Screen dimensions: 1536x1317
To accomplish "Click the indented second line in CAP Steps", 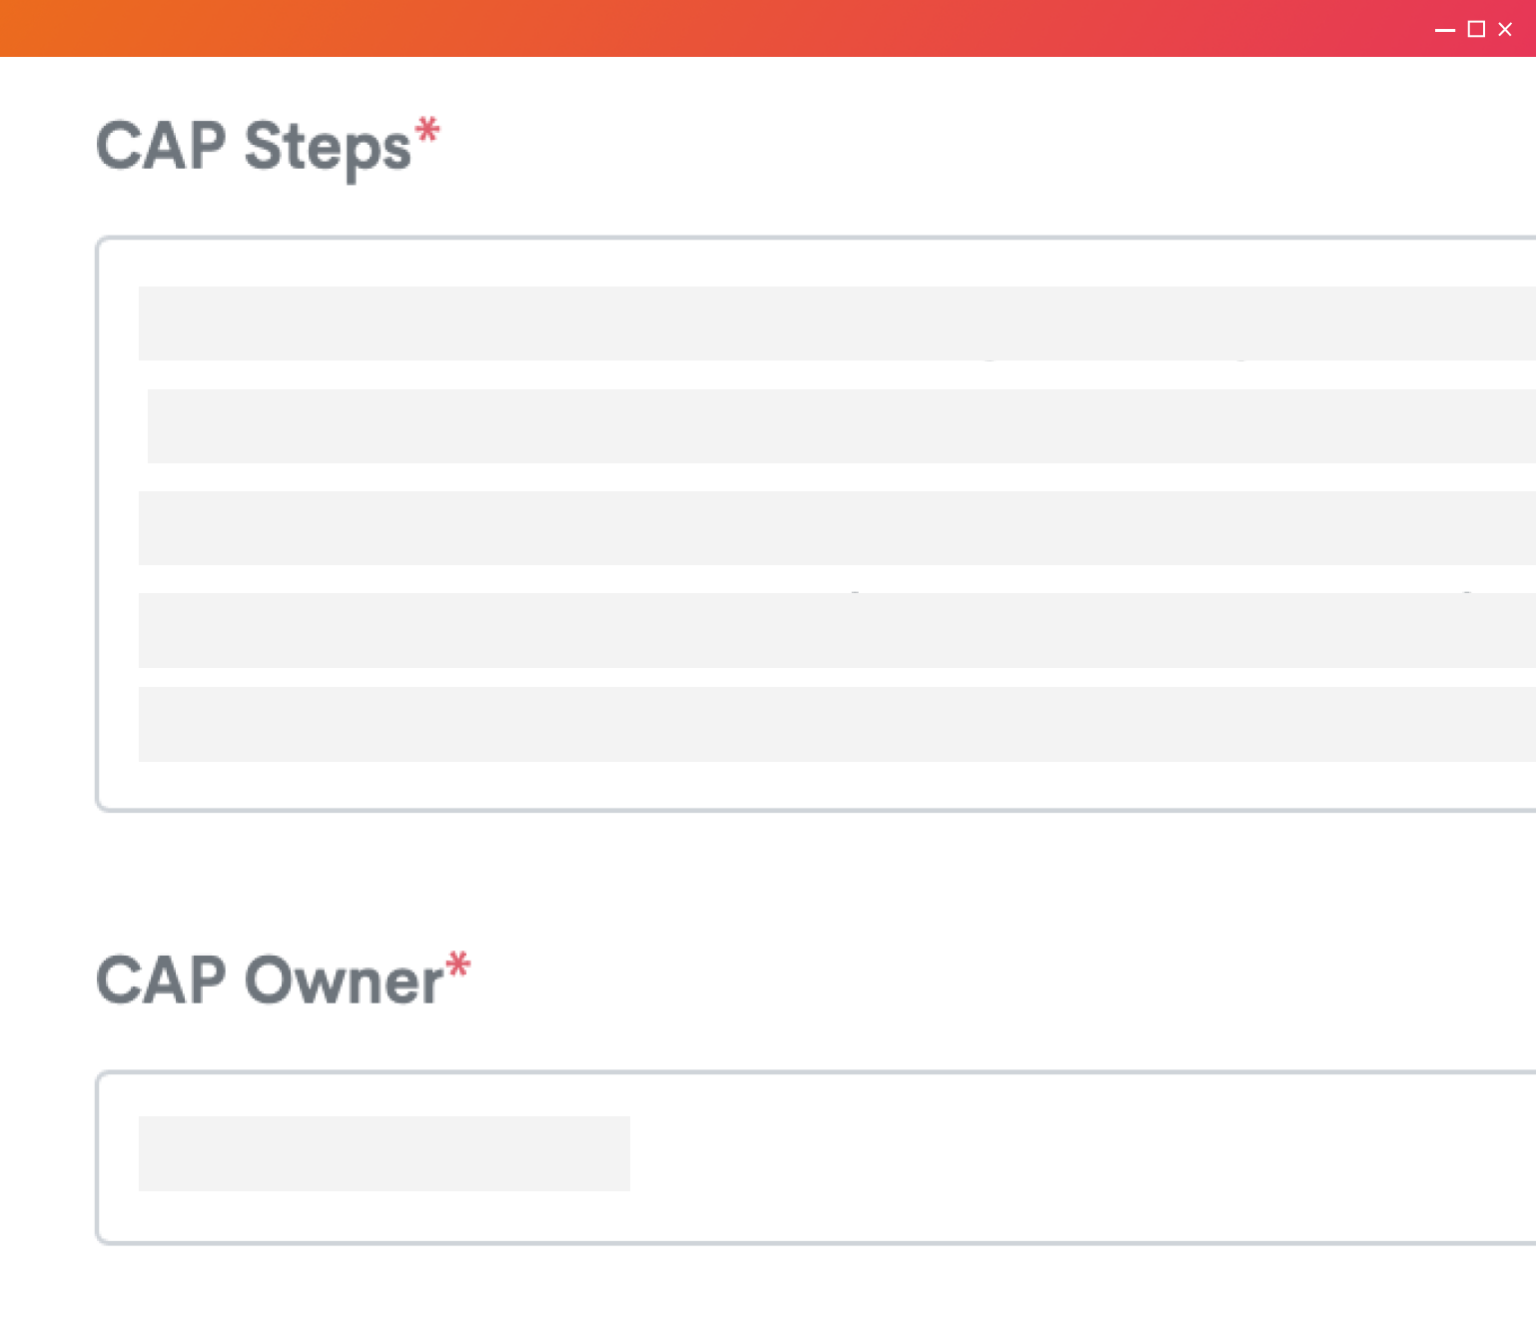I will (x=842, y=426).
